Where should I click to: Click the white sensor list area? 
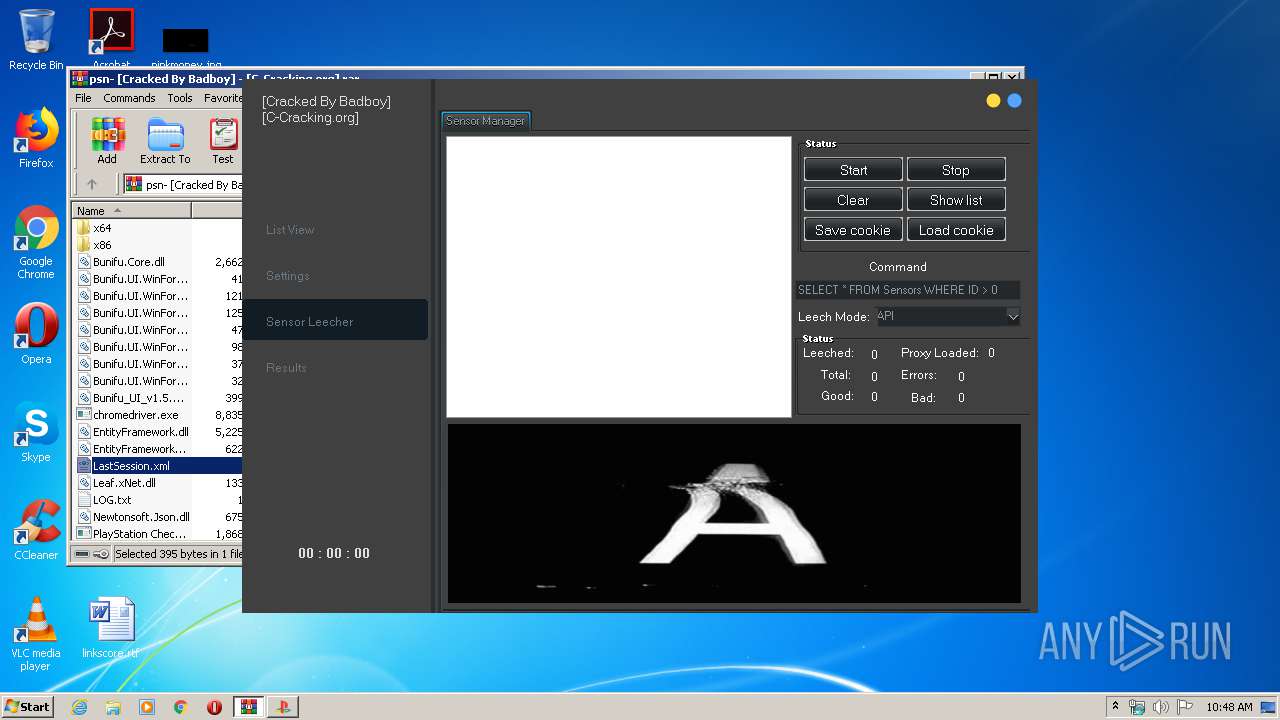pos(619,277)
